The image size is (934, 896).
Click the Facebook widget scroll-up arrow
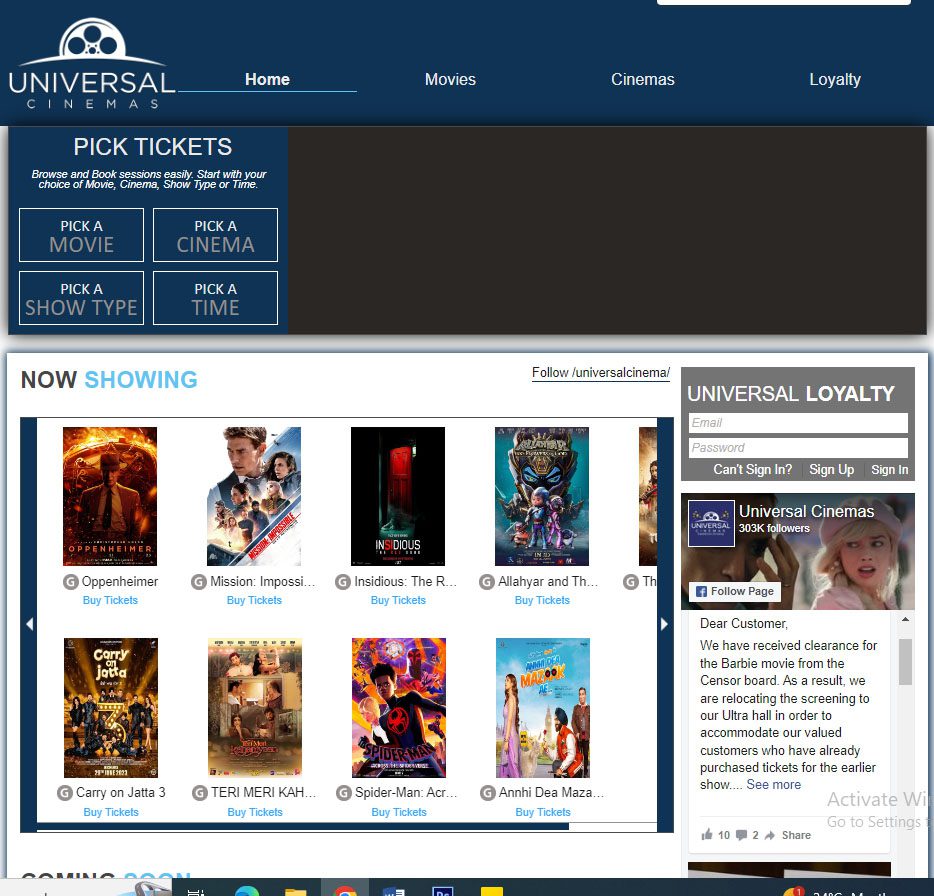tap(905, 620)
